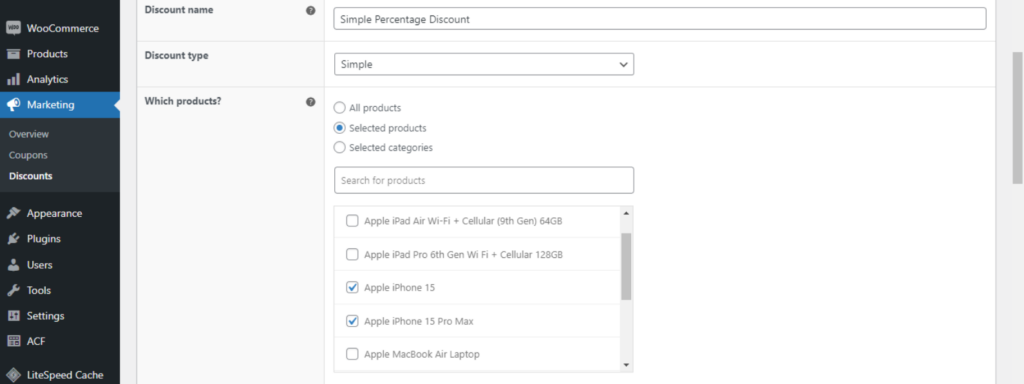Click the Plugins plug icon

pos(13,239)
